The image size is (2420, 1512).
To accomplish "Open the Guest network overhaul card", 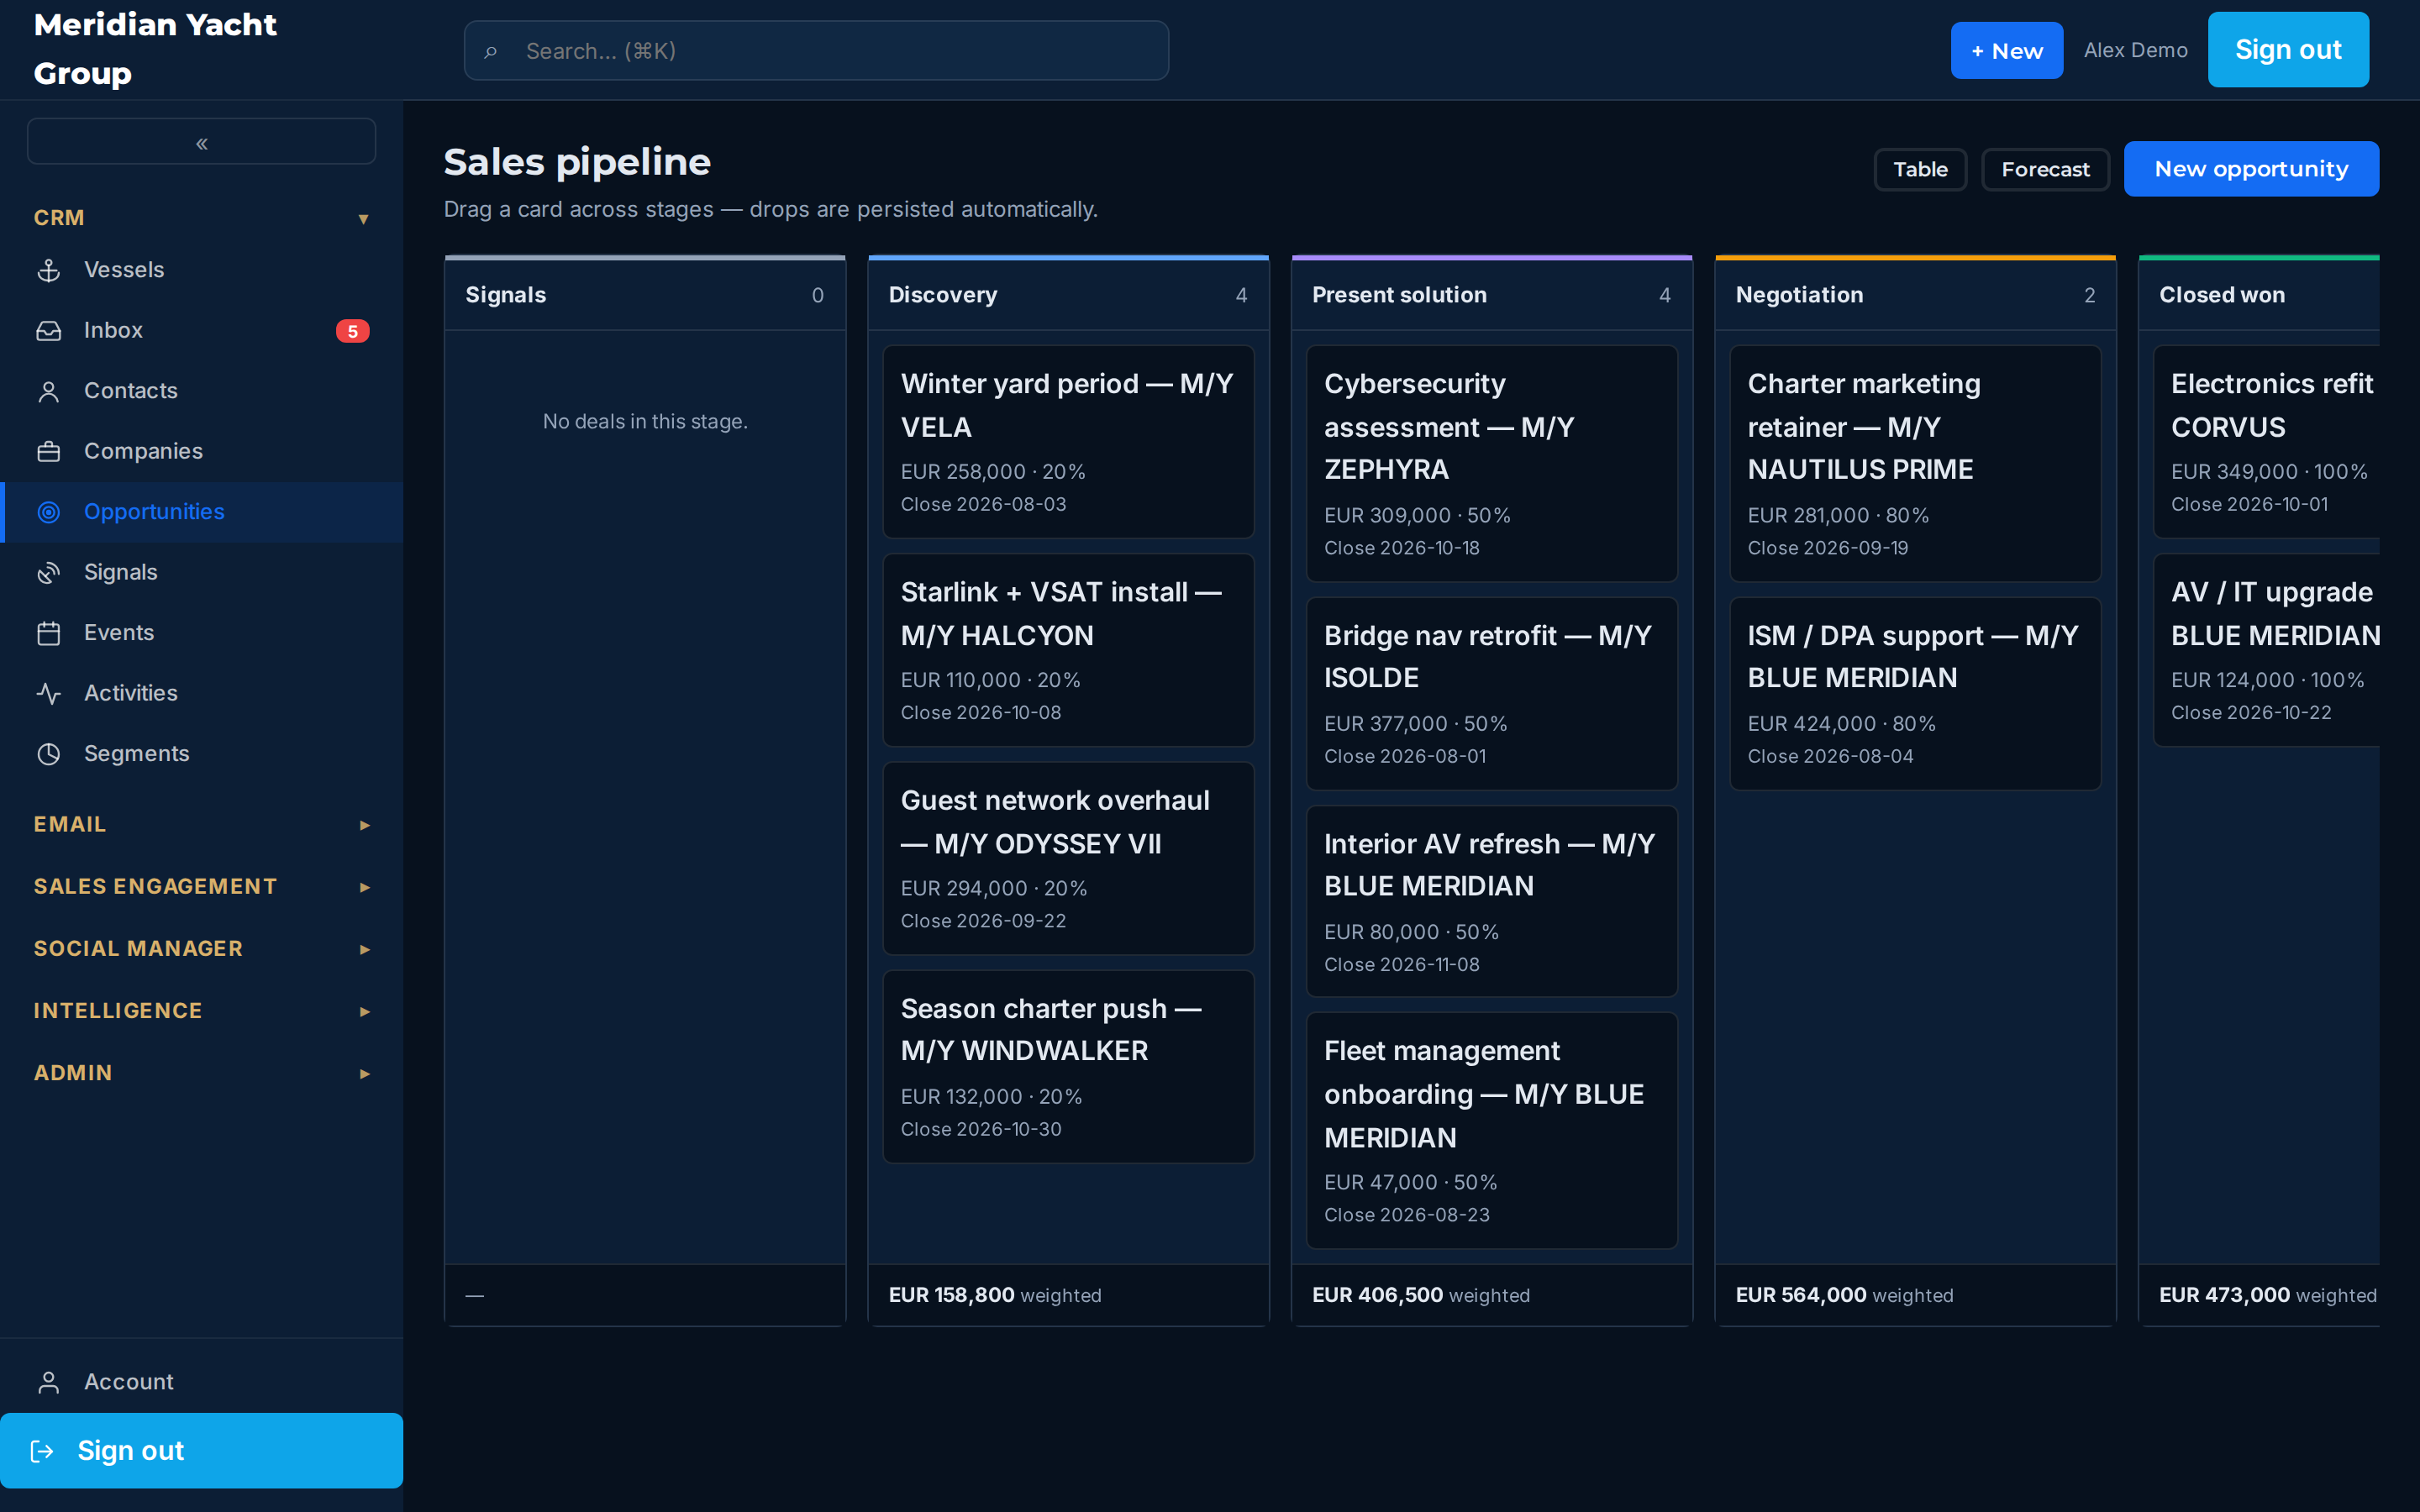I will point(1068,858).
